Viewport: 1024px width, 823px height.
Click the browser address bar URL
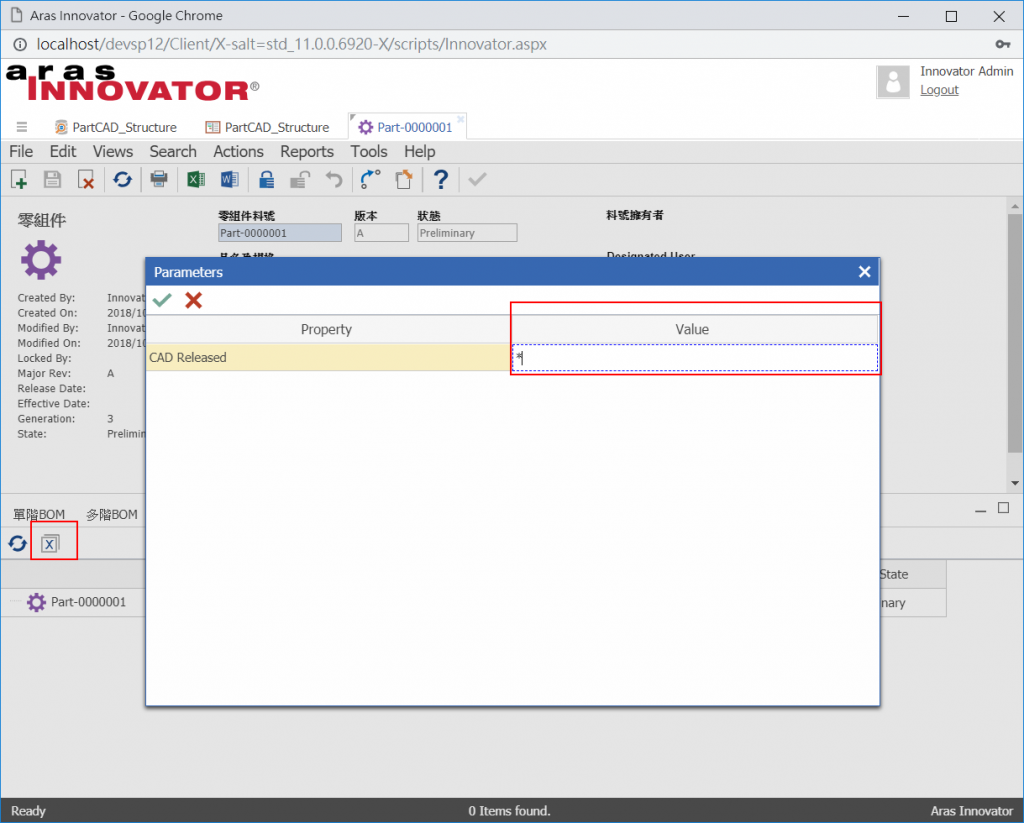point(292,44)
